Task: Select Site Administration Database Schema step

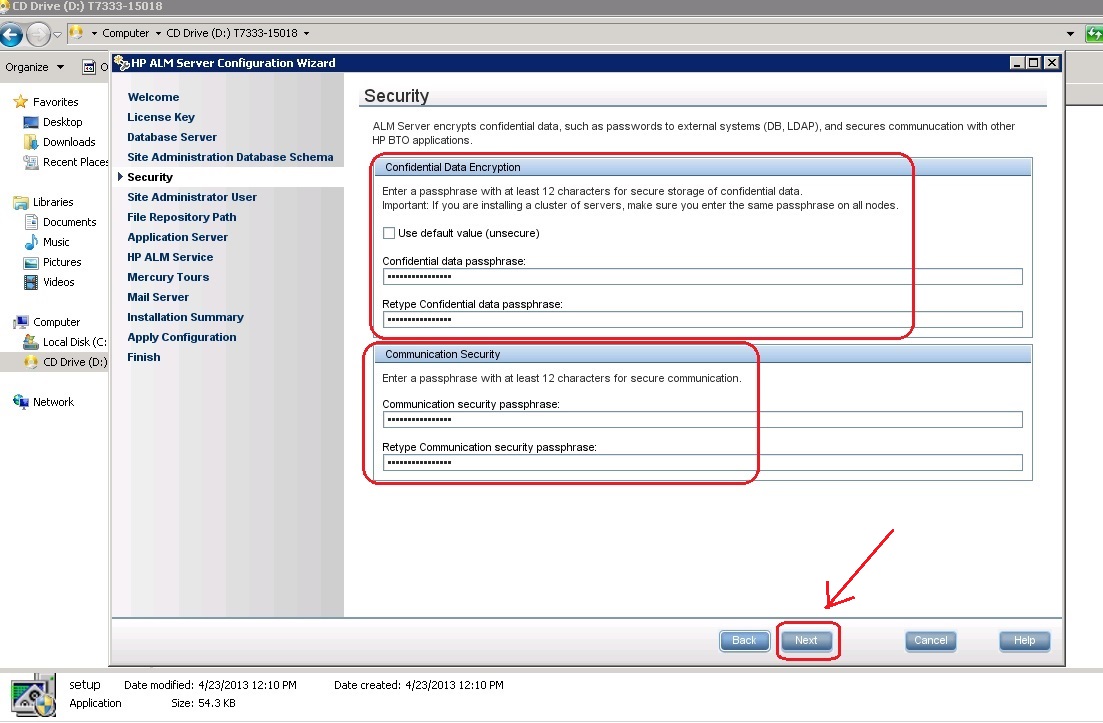Action: pos(230,157)
